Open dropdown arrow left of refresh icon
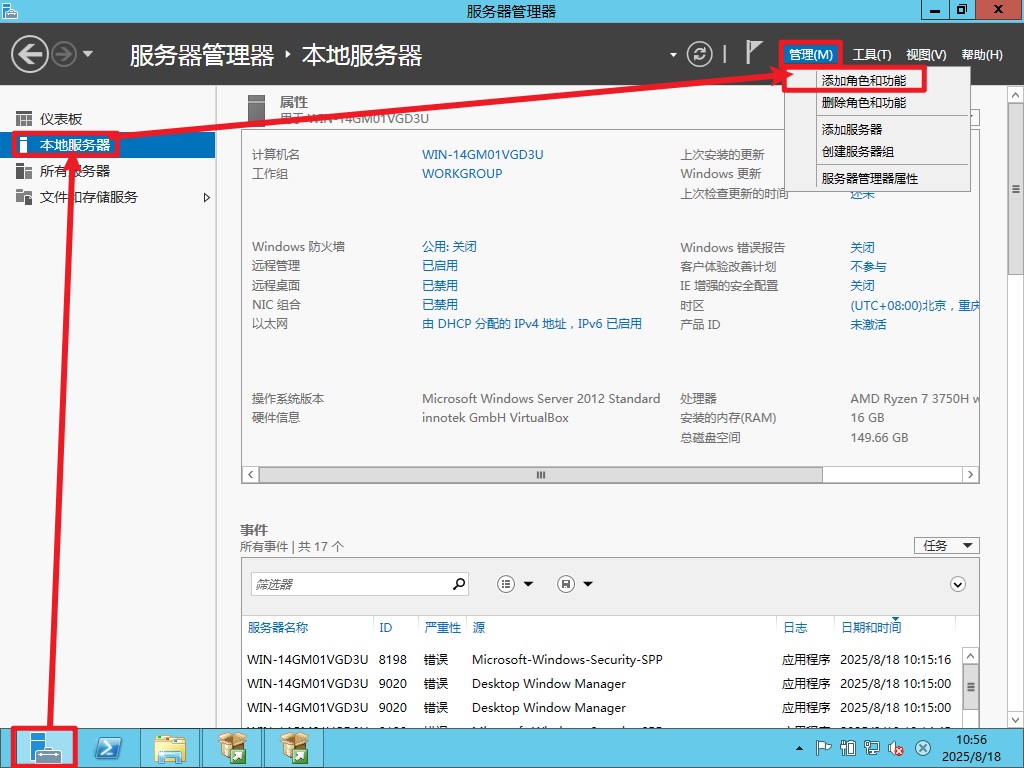 pos(673,55)
